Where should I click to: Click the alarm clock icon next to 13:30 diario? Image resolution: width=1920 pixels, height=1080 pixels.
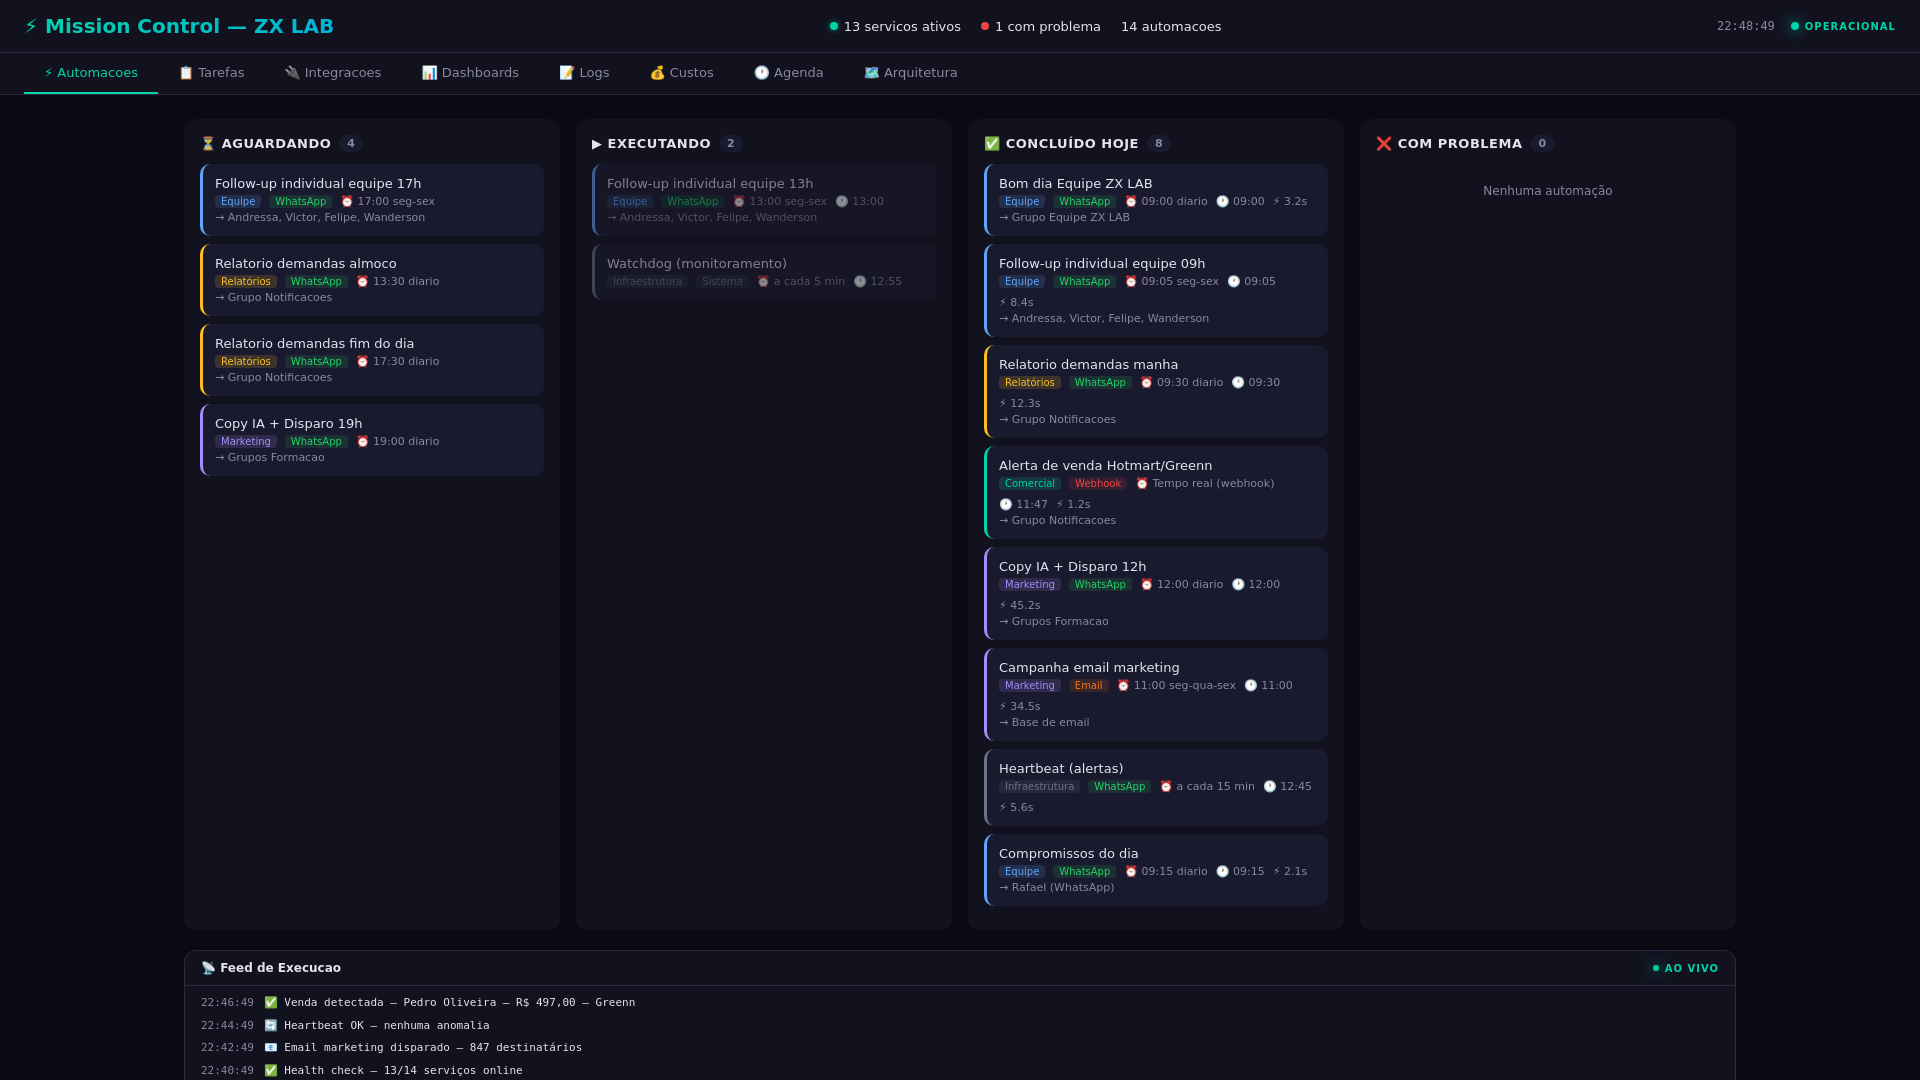[363, 282]
